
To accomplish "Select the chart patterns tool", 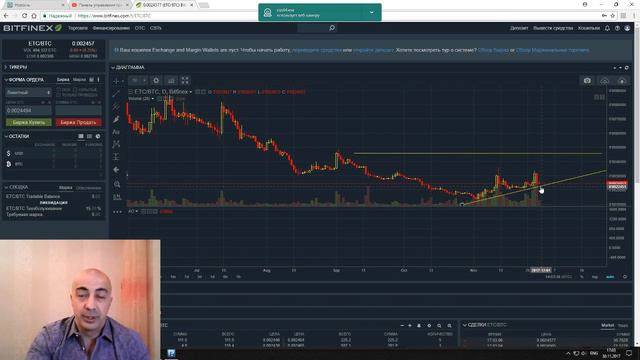I will click(116, 144).
